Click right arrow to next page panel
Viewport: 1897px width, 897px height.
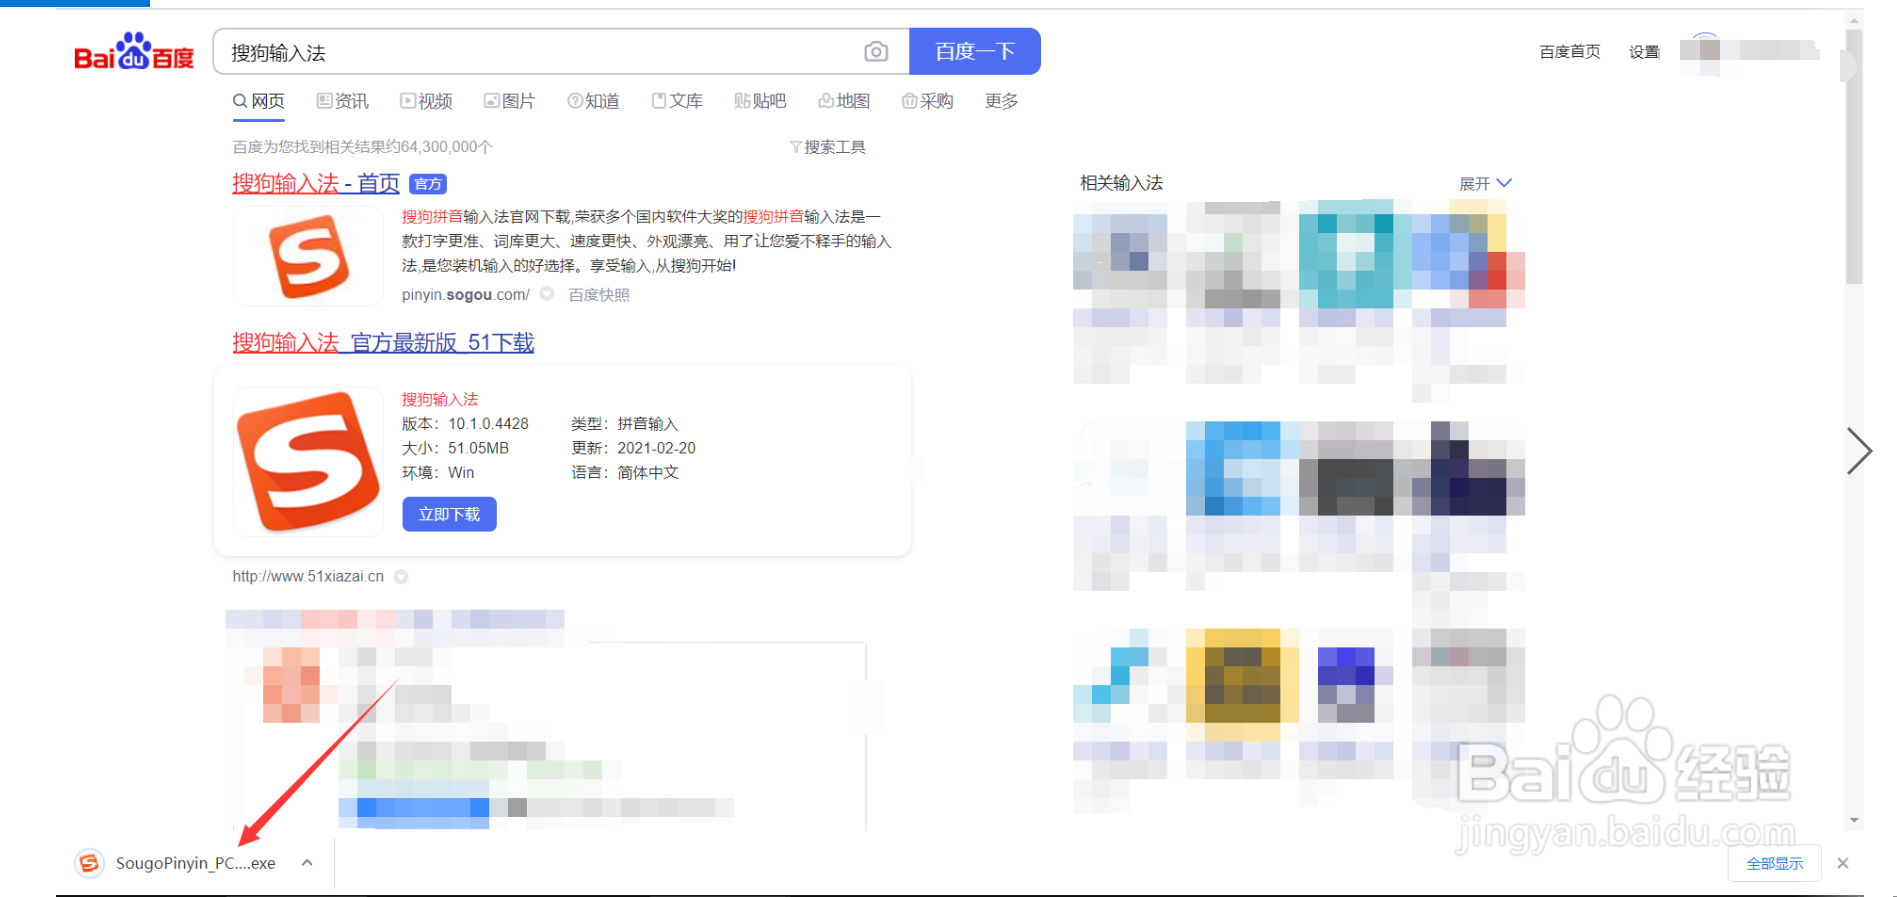[1859, 451]
